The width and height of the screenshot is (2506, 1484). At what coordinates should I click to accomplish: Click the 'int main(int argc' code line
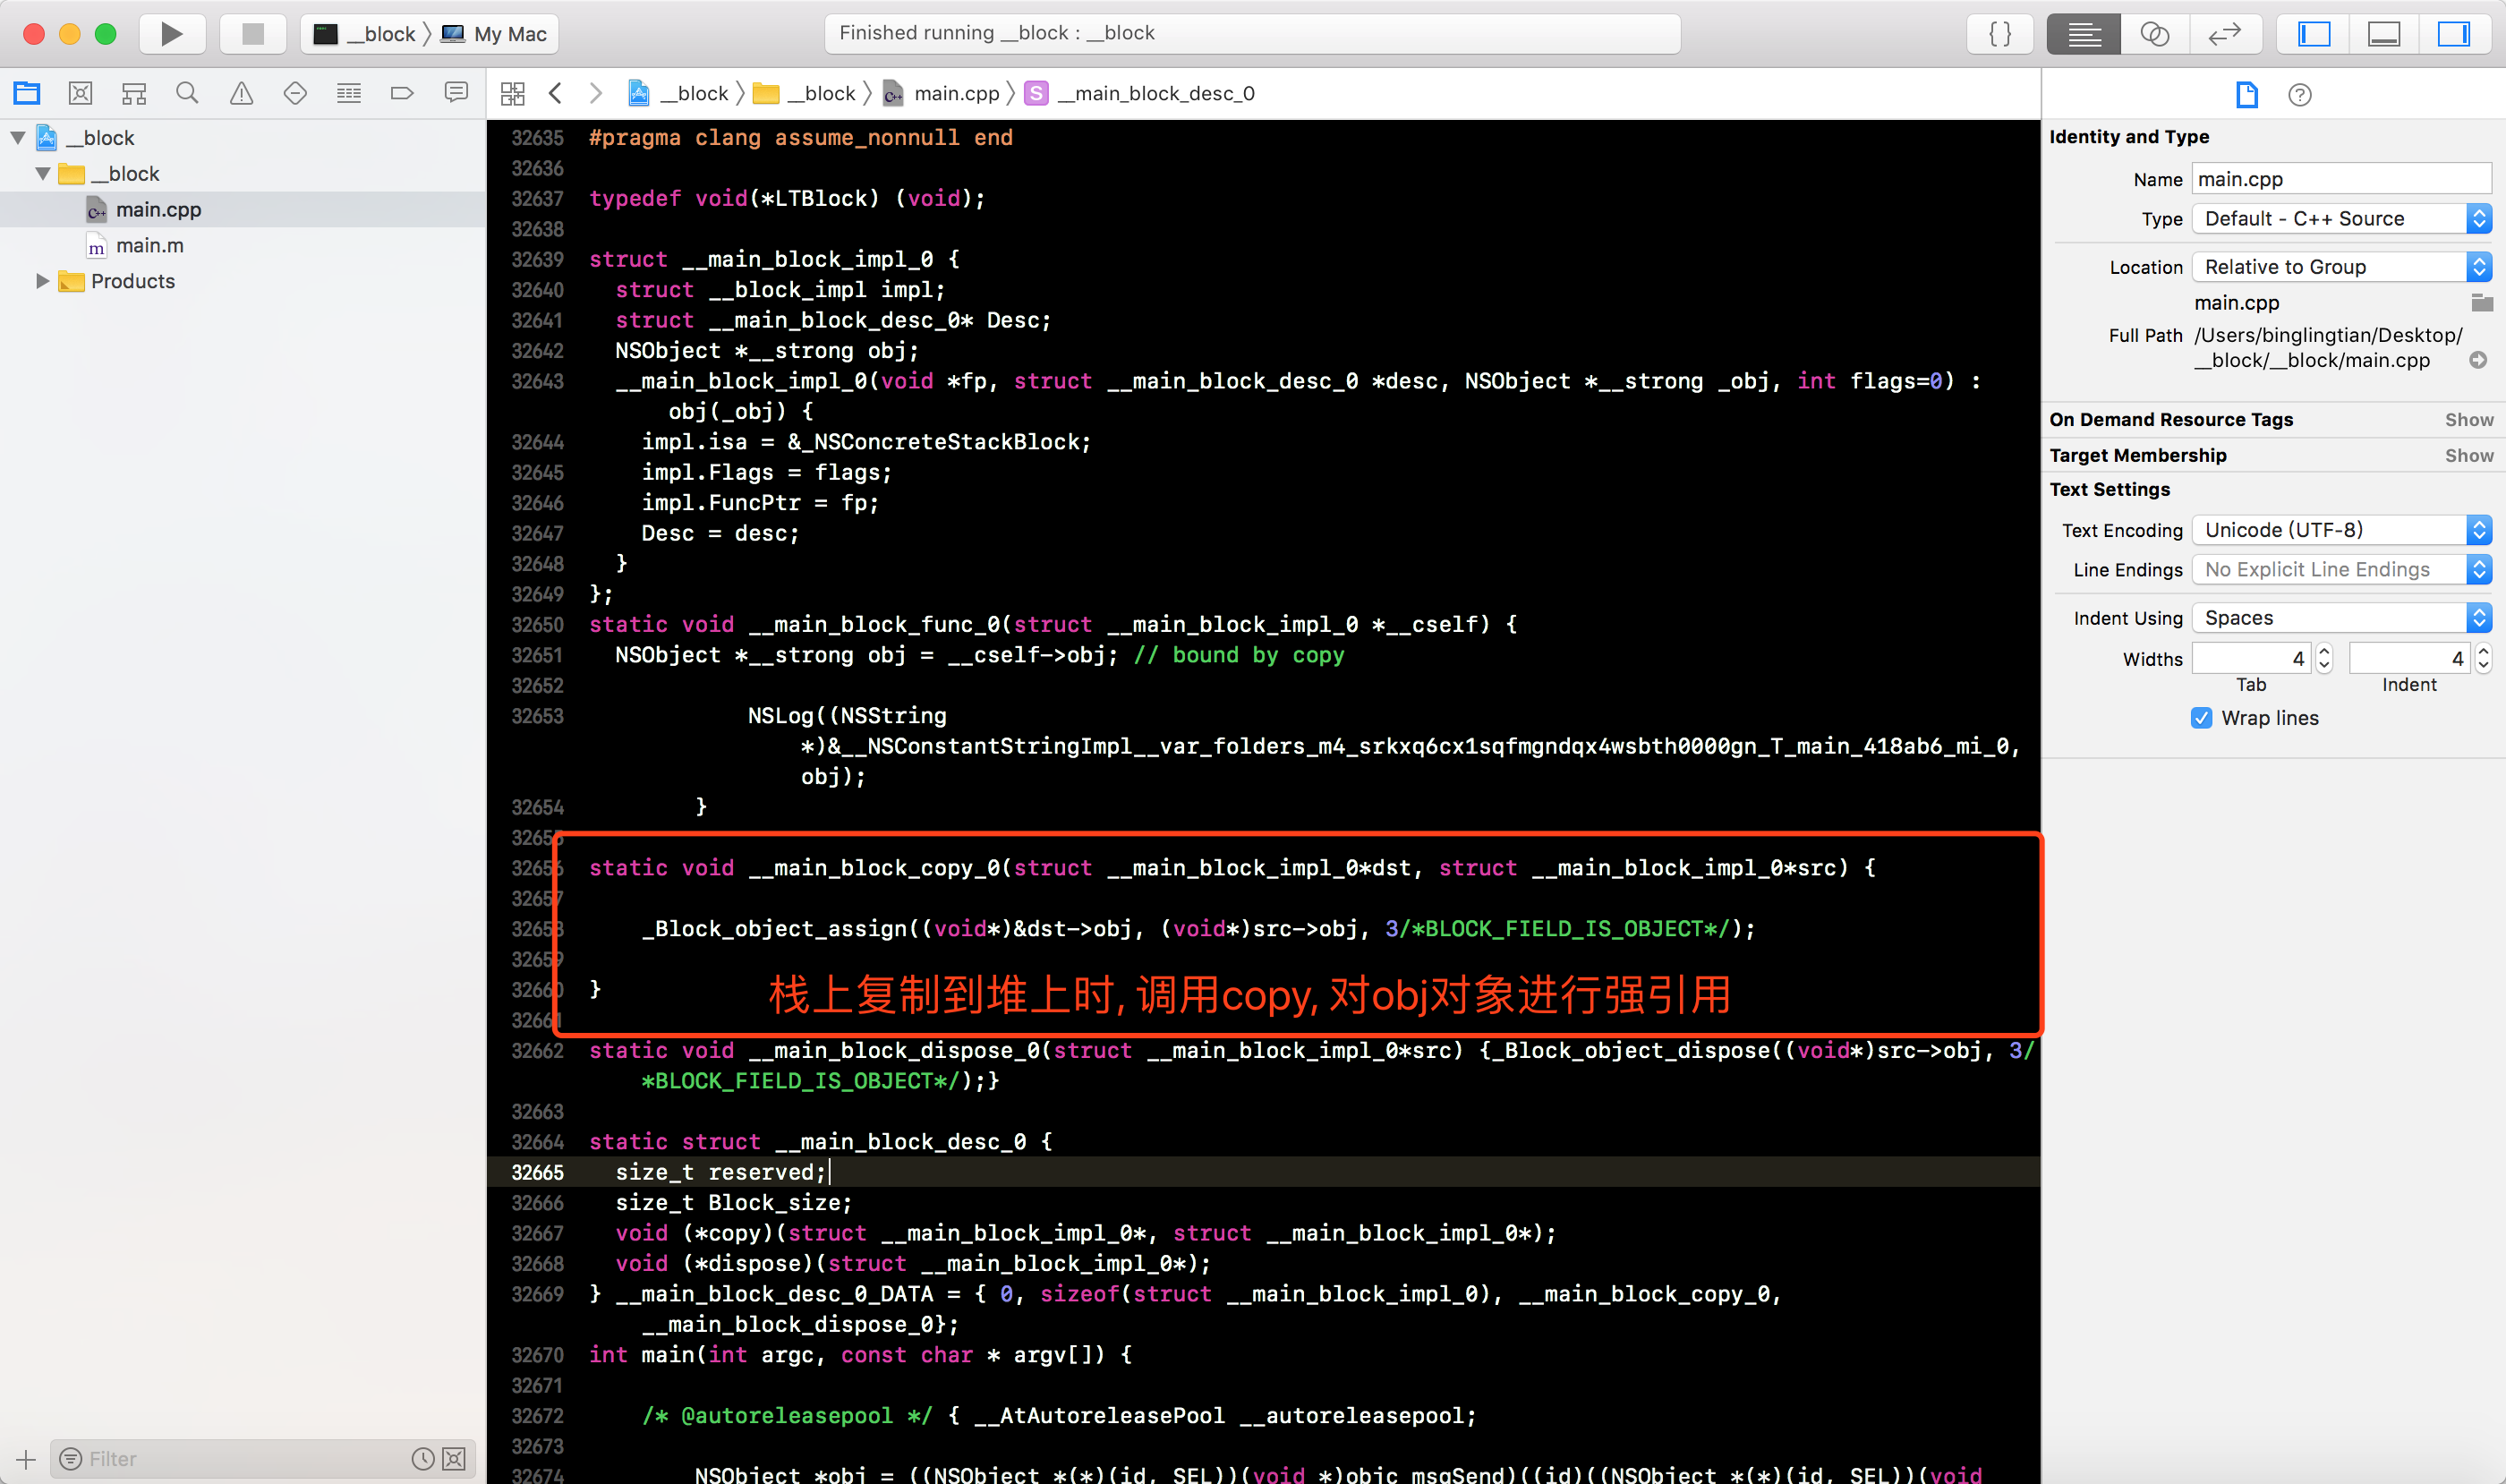861,1355
